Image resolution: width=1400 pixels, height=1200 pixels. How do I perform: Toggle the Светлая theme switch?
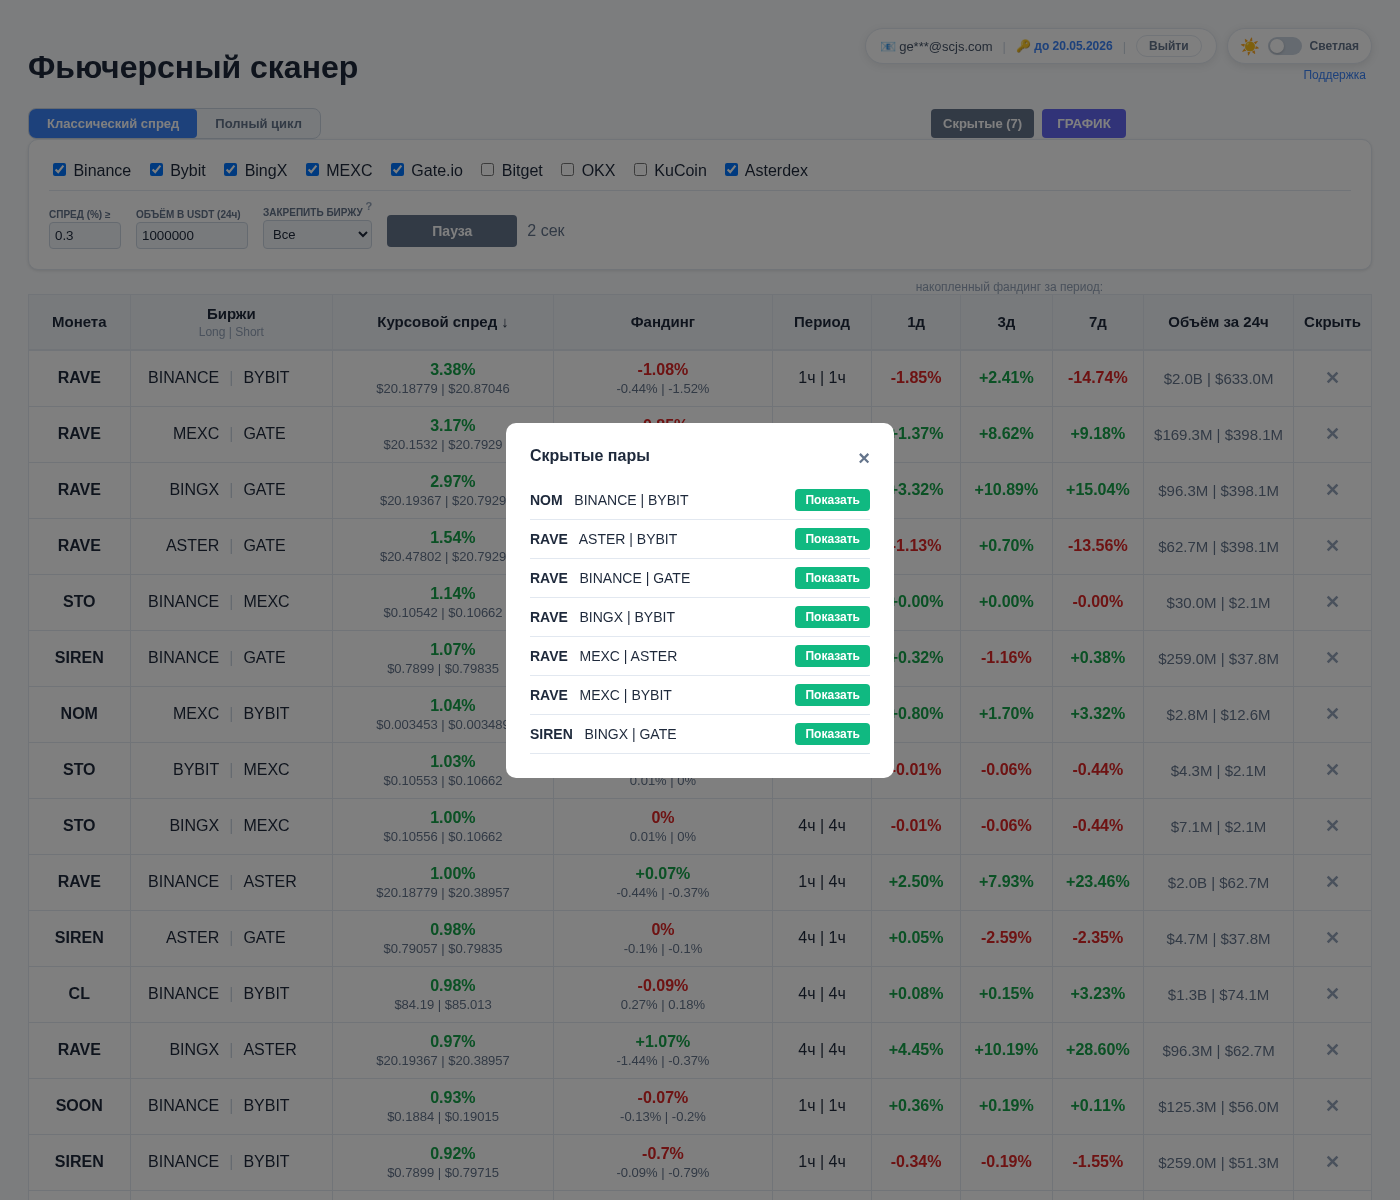pos(1284,46)
